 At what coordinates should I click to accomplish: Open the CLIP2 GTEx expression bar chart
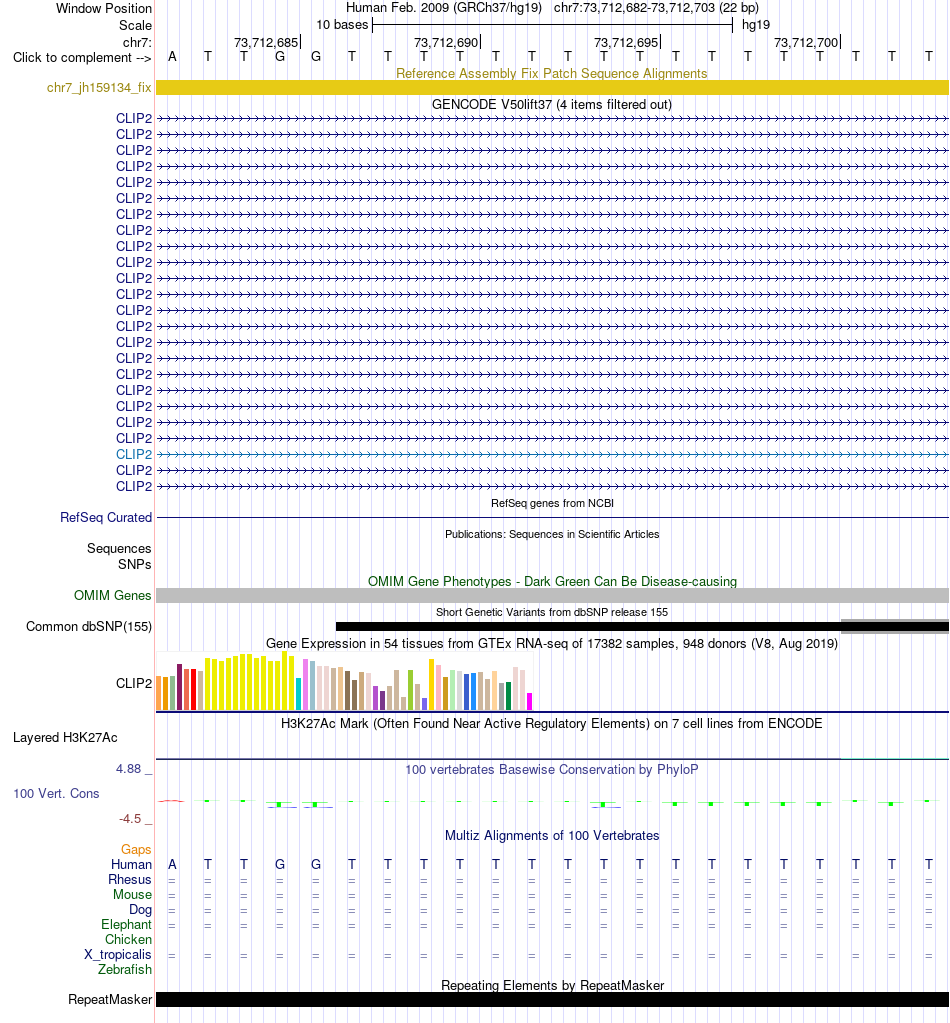click(x=345, y=681)
